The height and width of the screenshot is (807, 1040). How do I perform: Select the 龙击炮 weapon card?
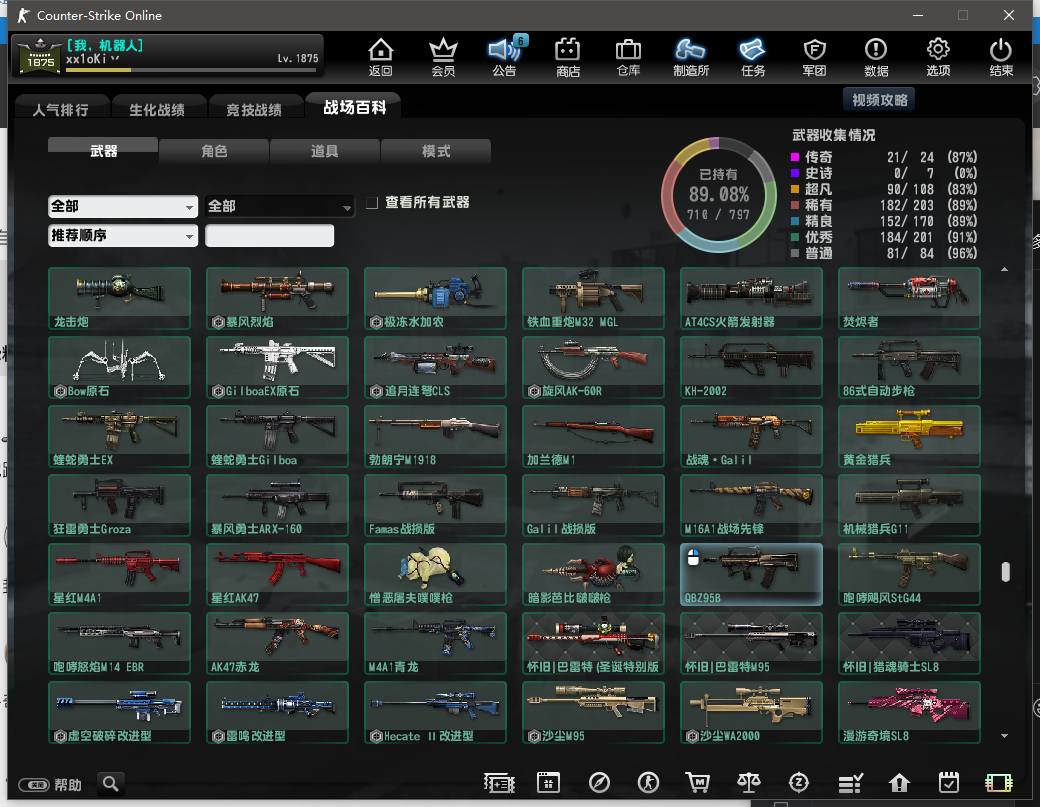[x=119, y=298]
